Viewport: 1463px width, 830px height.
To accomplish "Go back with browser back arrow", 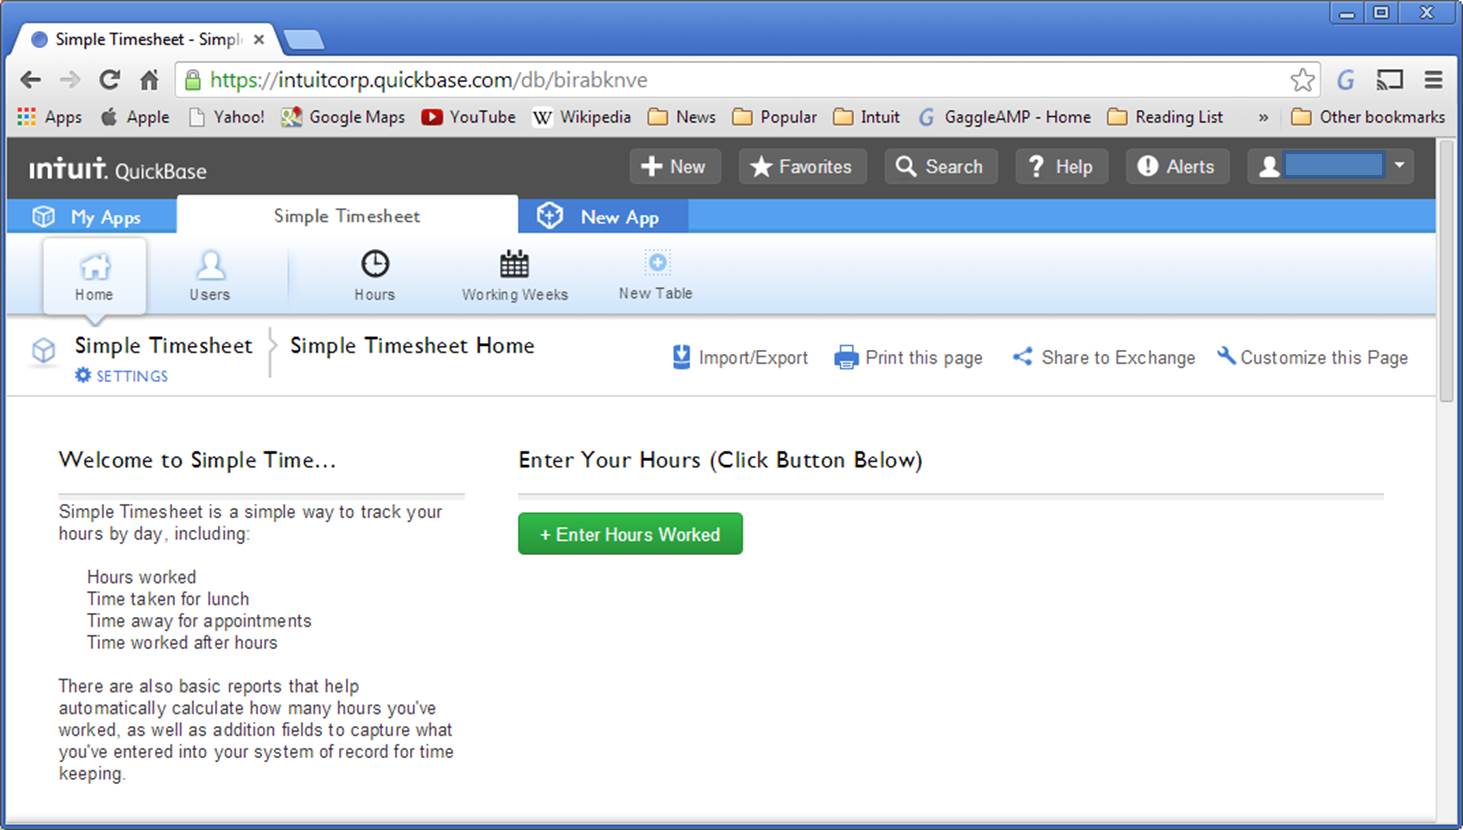I will [31, 80].
